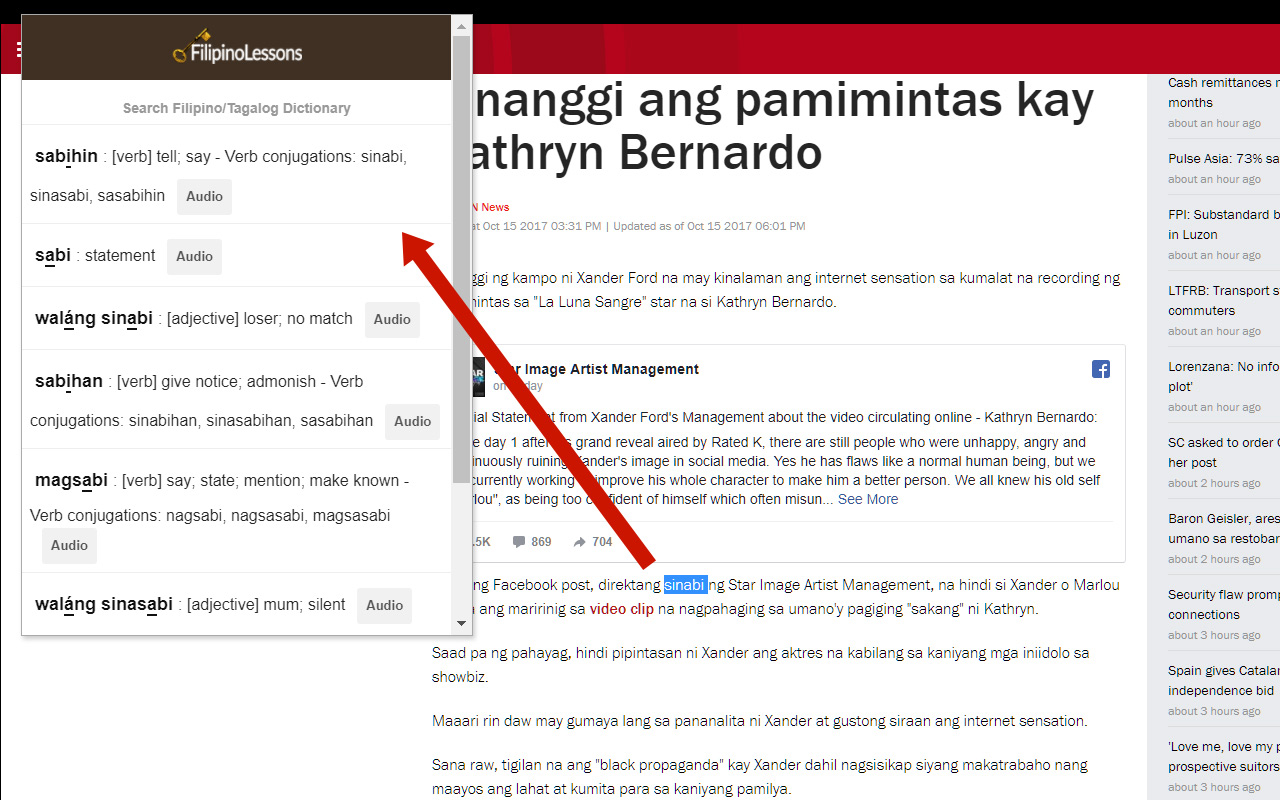This screenshot has width=1280, height=800.
Task: Click the dictionary scrollbar up arrow
Action: [461, 25]
